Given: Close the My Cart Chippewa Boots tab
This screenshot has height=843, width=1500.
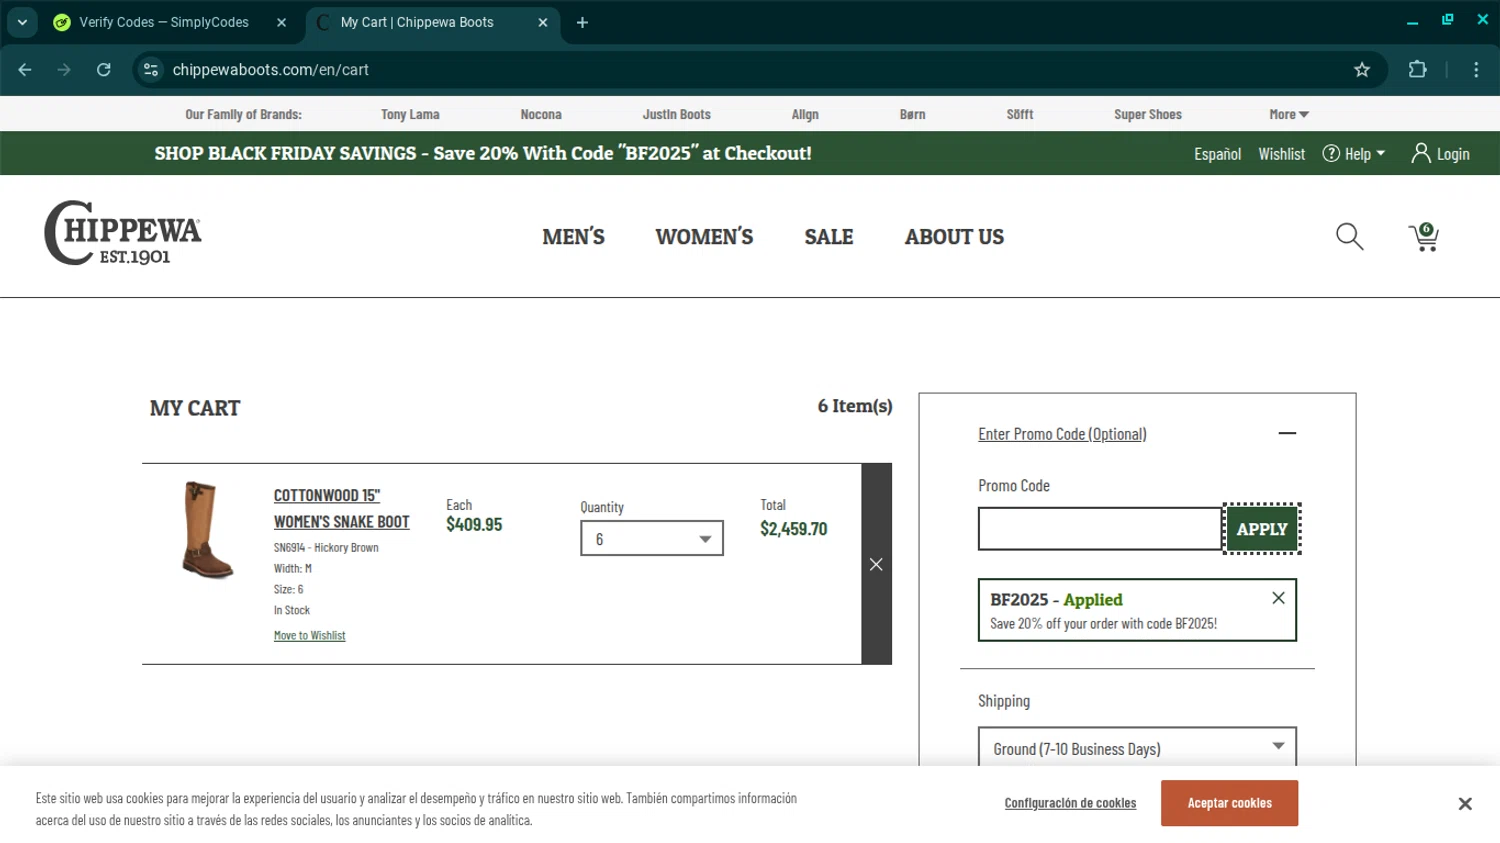Looking at the screenshot, I should click(x=543, y=22).
